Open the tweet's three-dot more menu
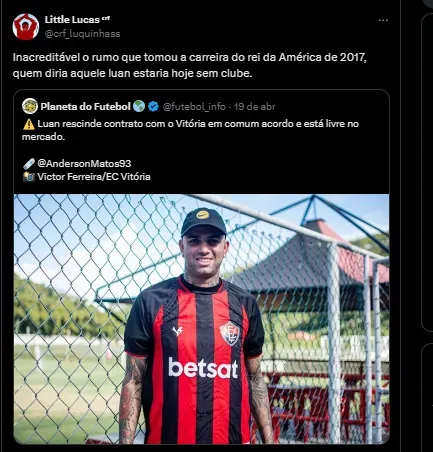The image size is (433, 452). click(x=383, y=20)
